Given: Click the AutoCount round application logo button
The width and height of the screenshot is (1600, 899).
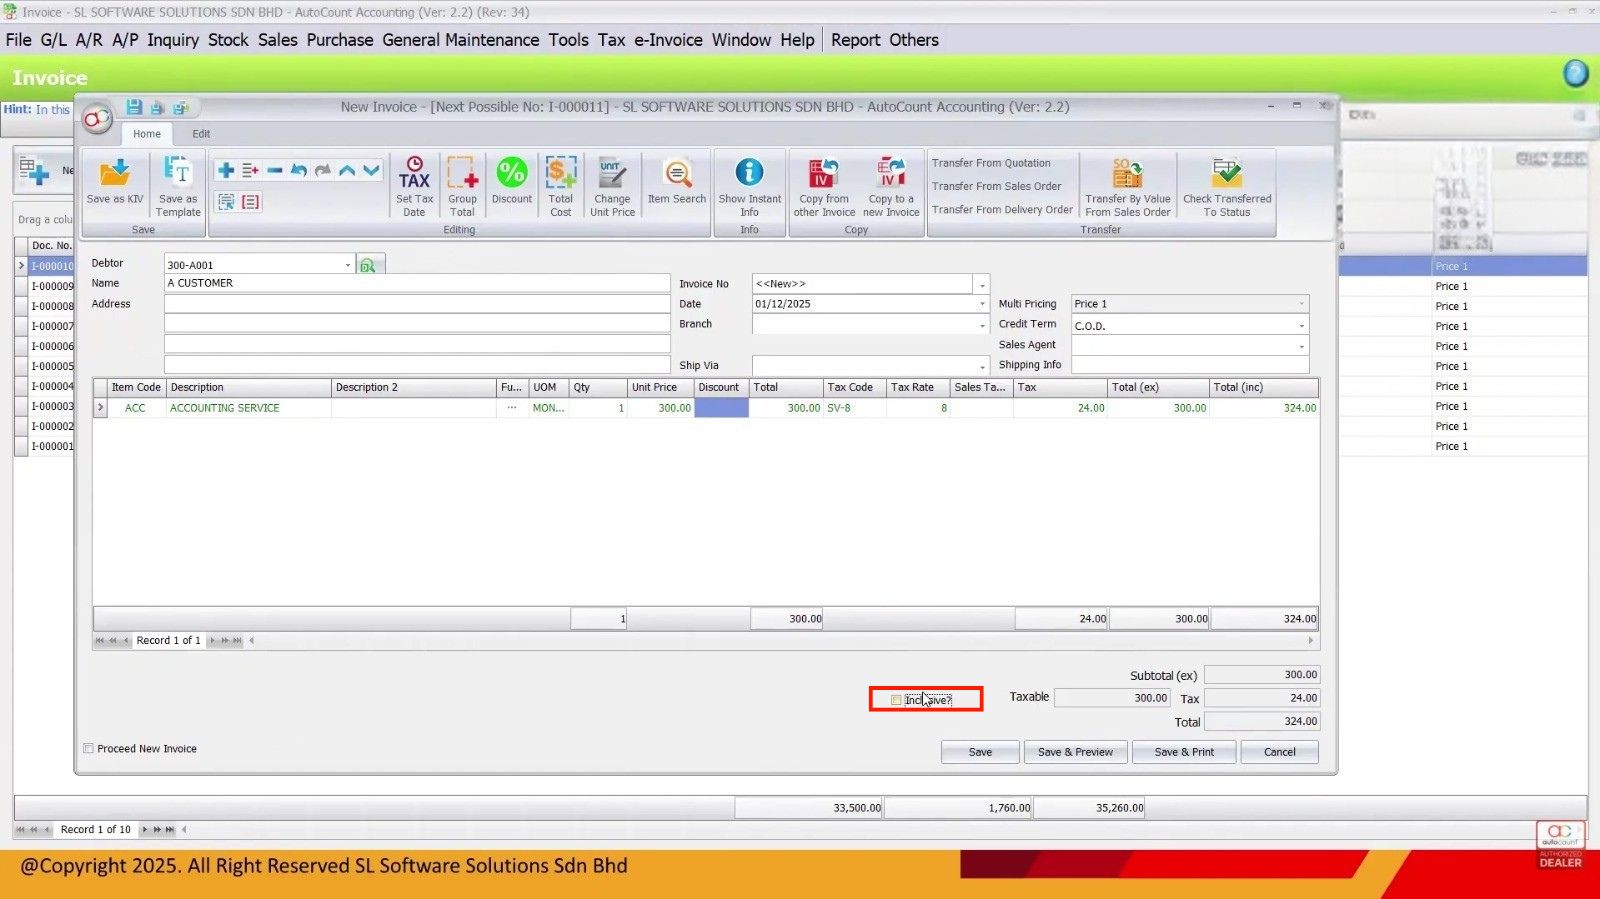Looking at the screenshot, I should 96,119.
